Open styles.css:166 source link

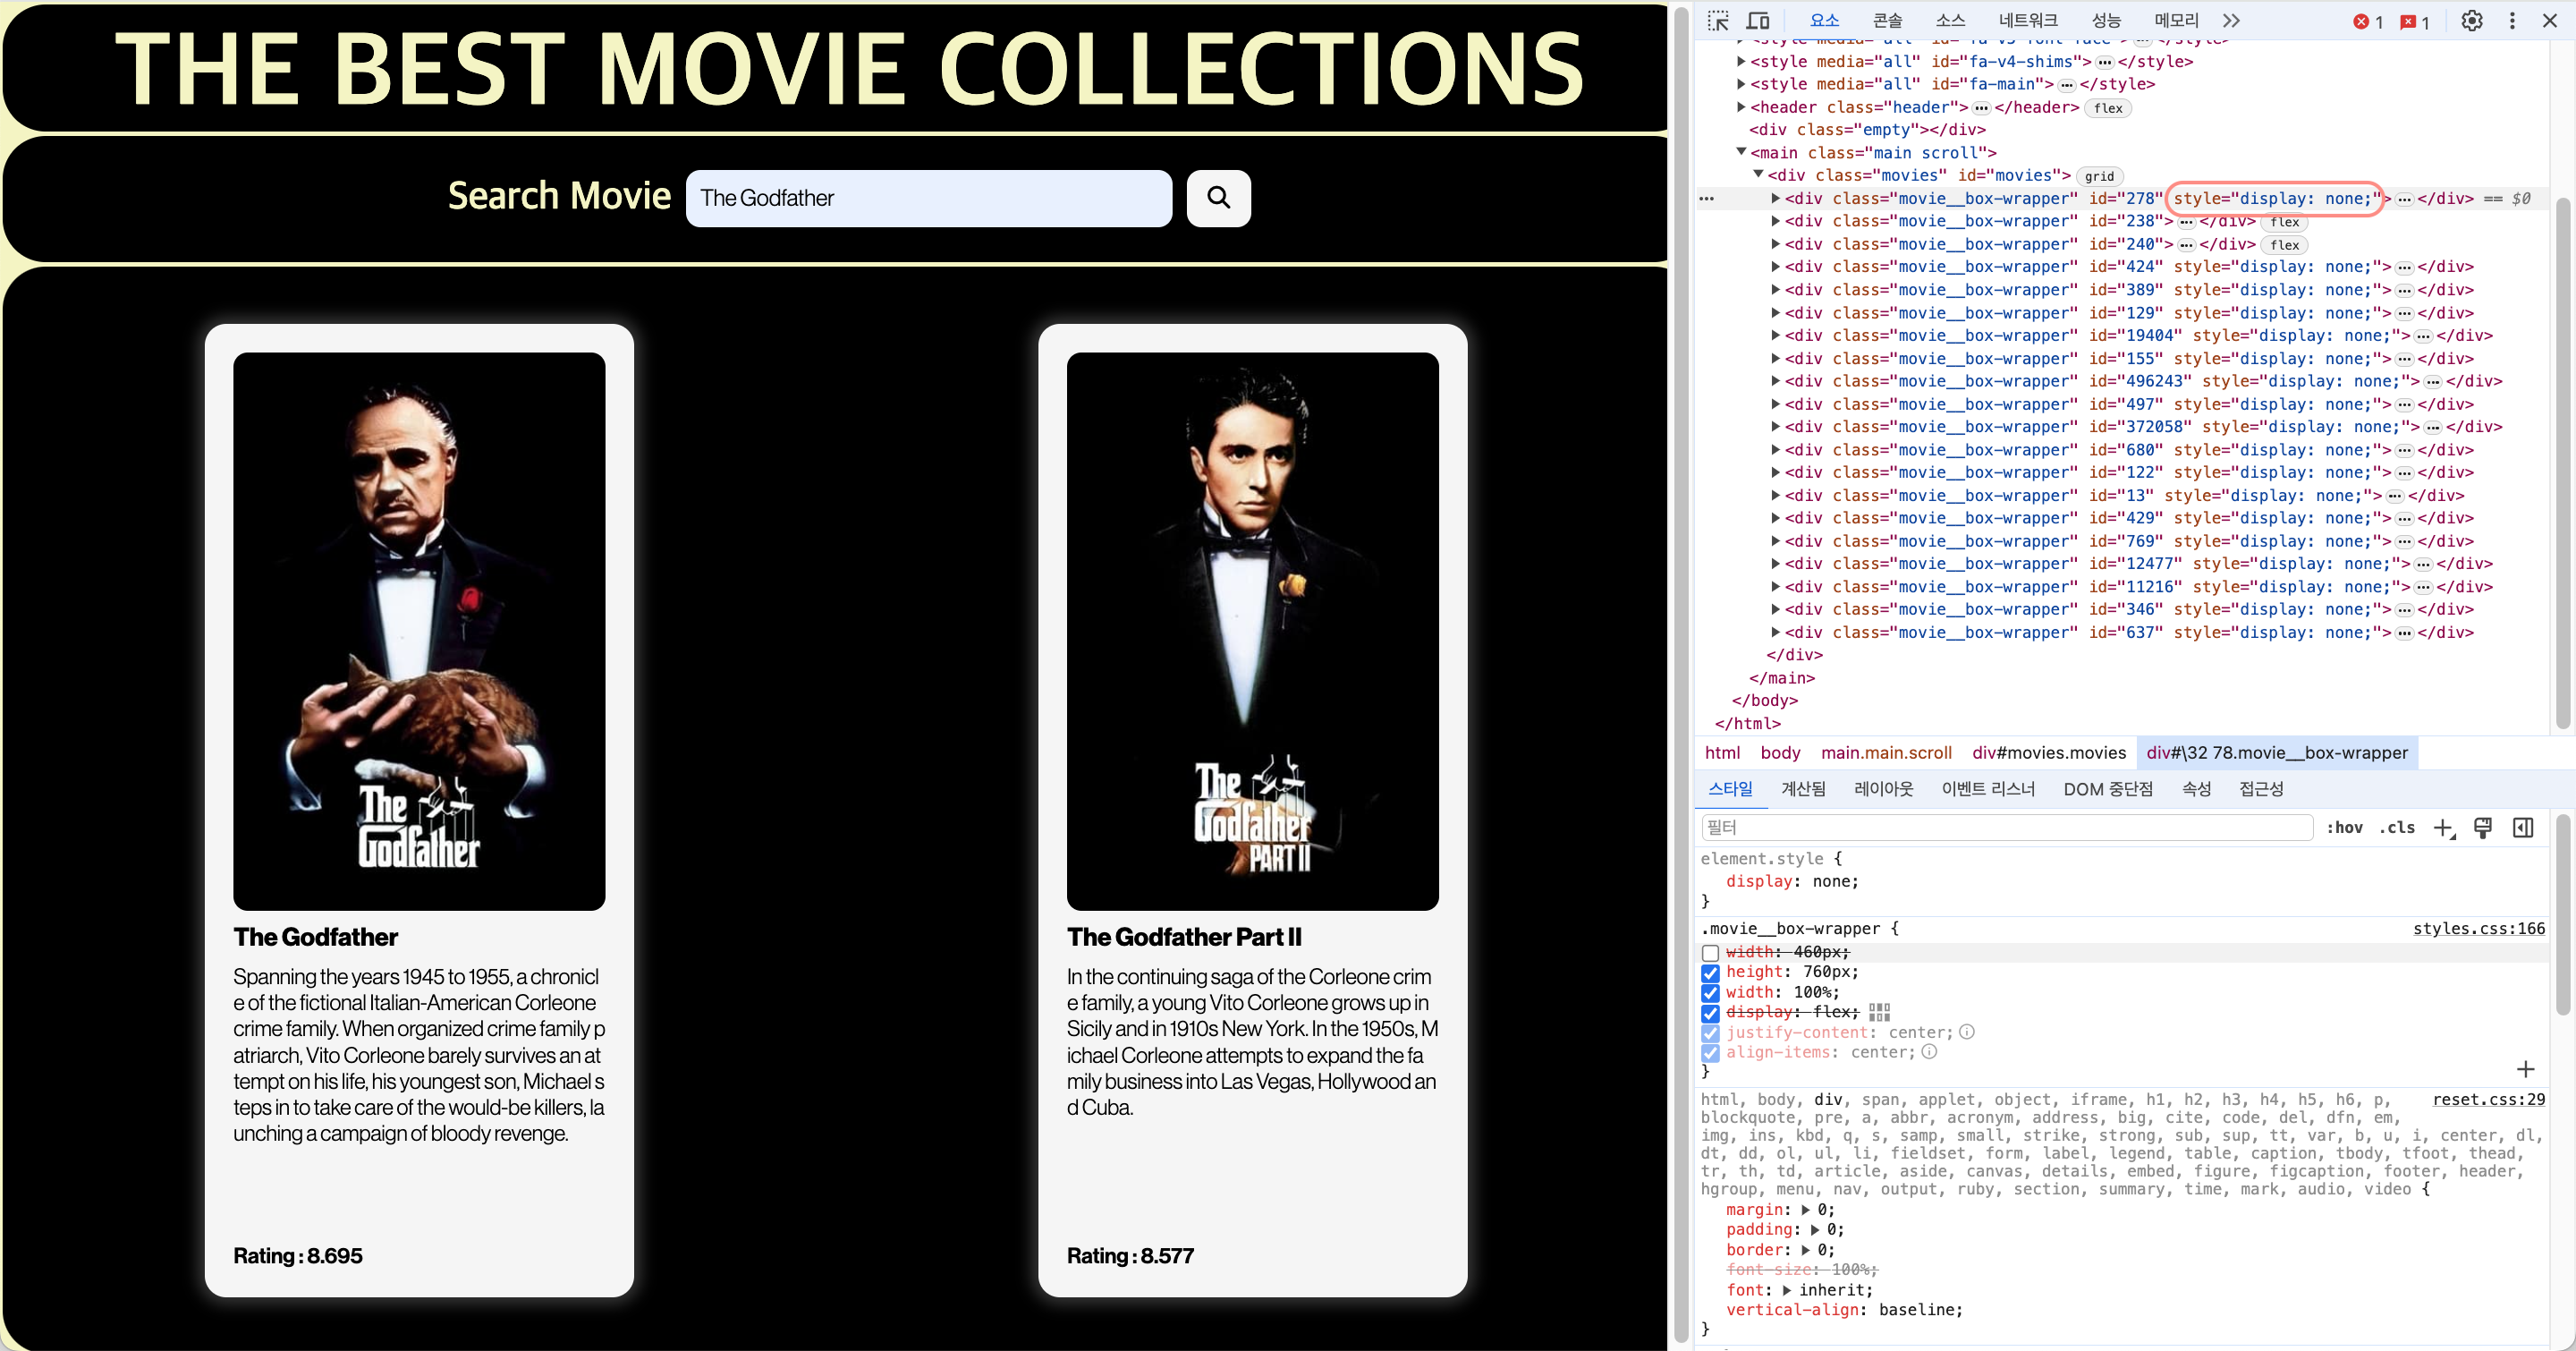coord(2479,928)
